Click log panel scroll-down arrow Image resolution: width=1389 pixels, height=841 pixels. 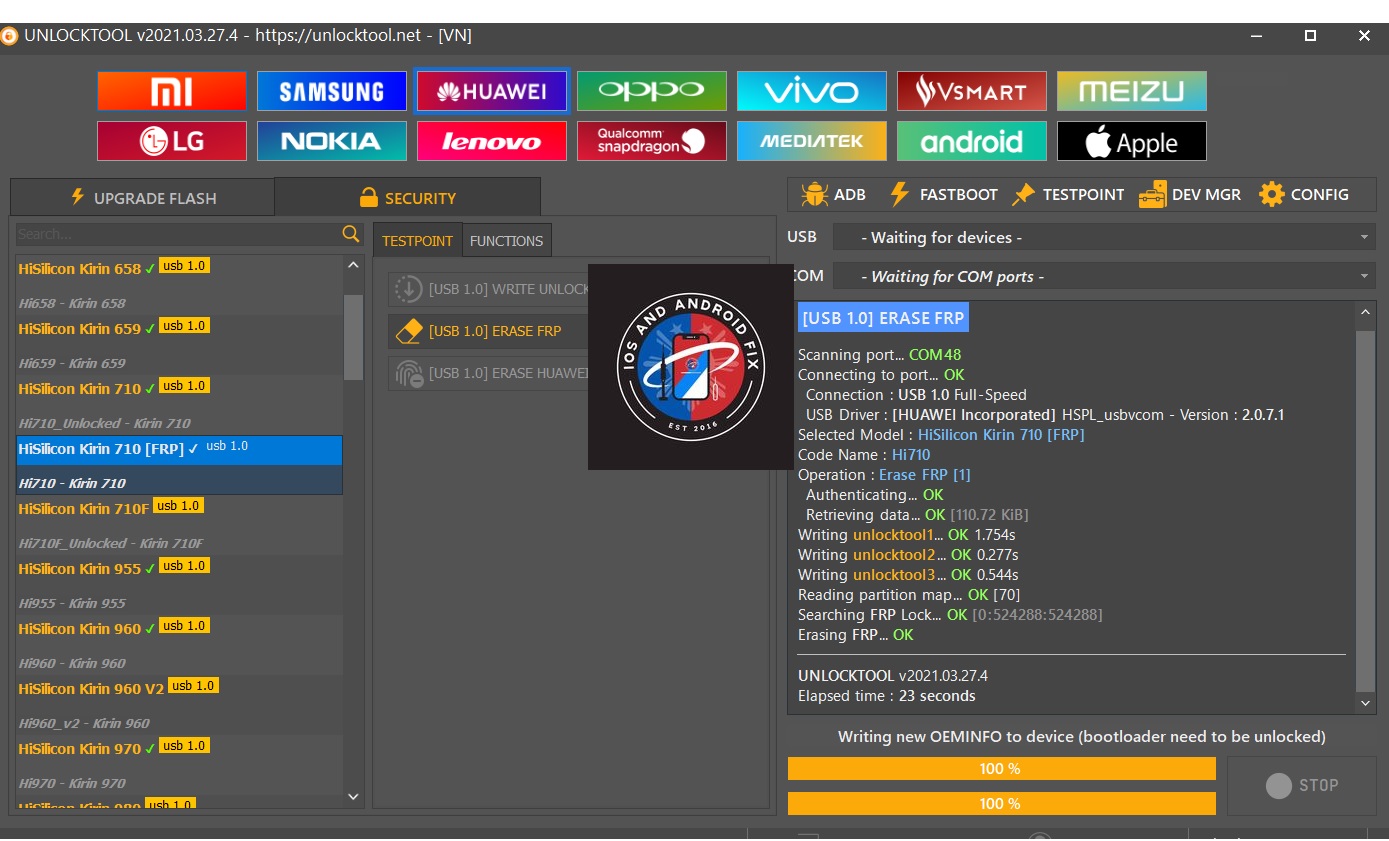pyautogui.click(x=1366, y=703)
